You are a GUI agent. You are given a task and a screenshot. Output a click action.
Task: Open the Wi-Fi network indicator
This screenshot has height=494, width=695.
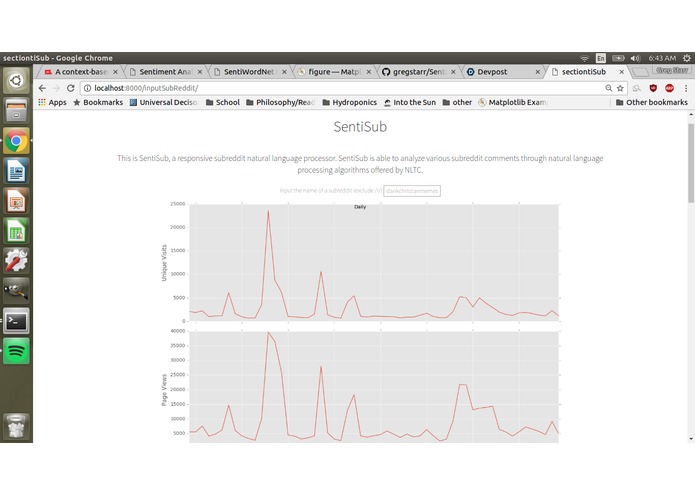tap(584, 58)
